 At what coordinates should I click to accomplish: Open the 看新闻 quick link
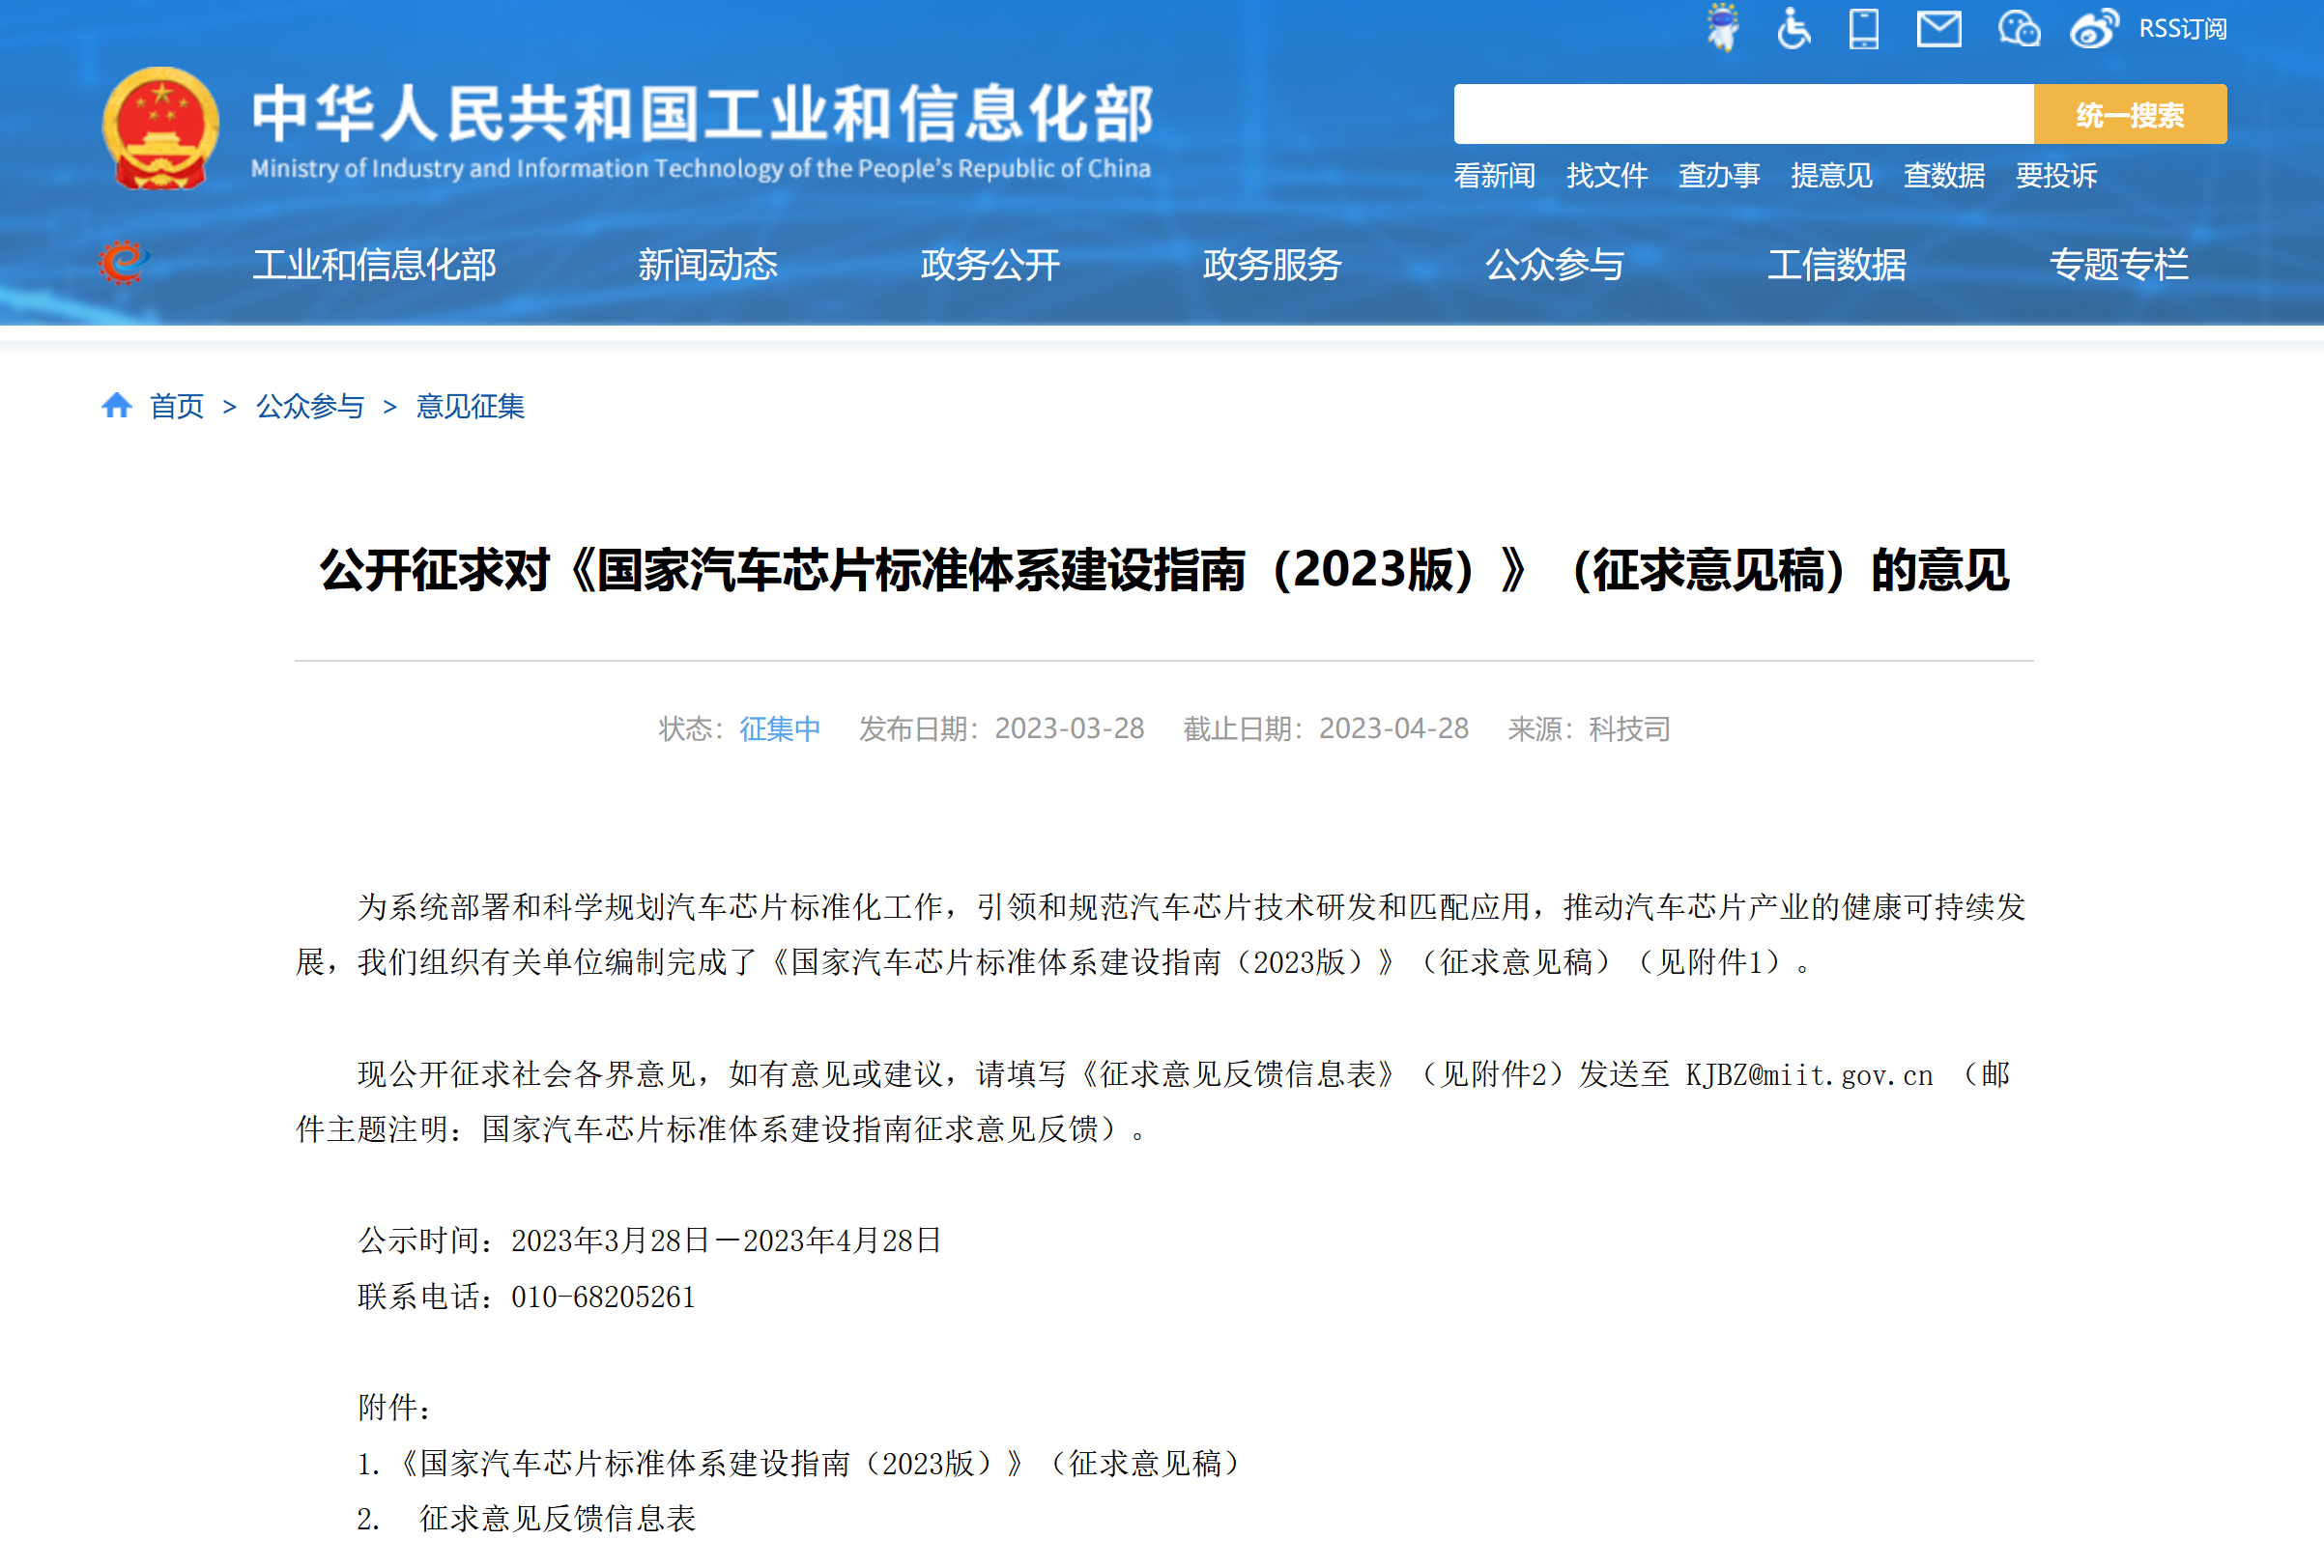(x=1494, y=176)
